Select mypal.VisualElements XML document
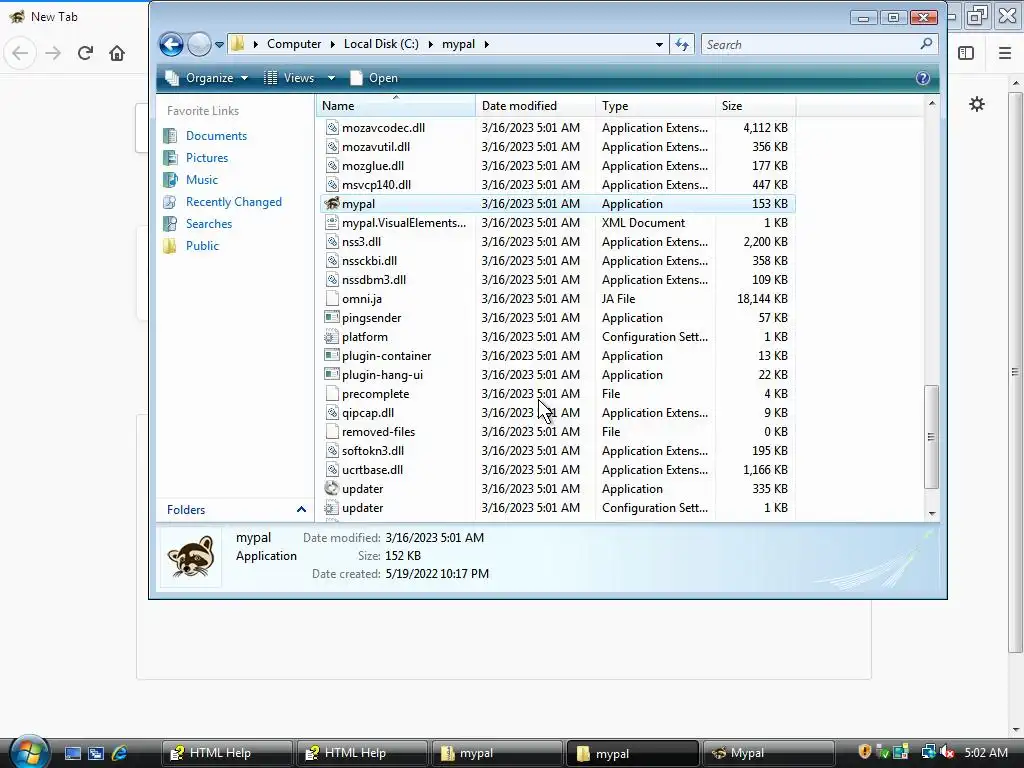The height and width of the screenshot is (768, 1024). pyautogui.click(x=404, y=223)
